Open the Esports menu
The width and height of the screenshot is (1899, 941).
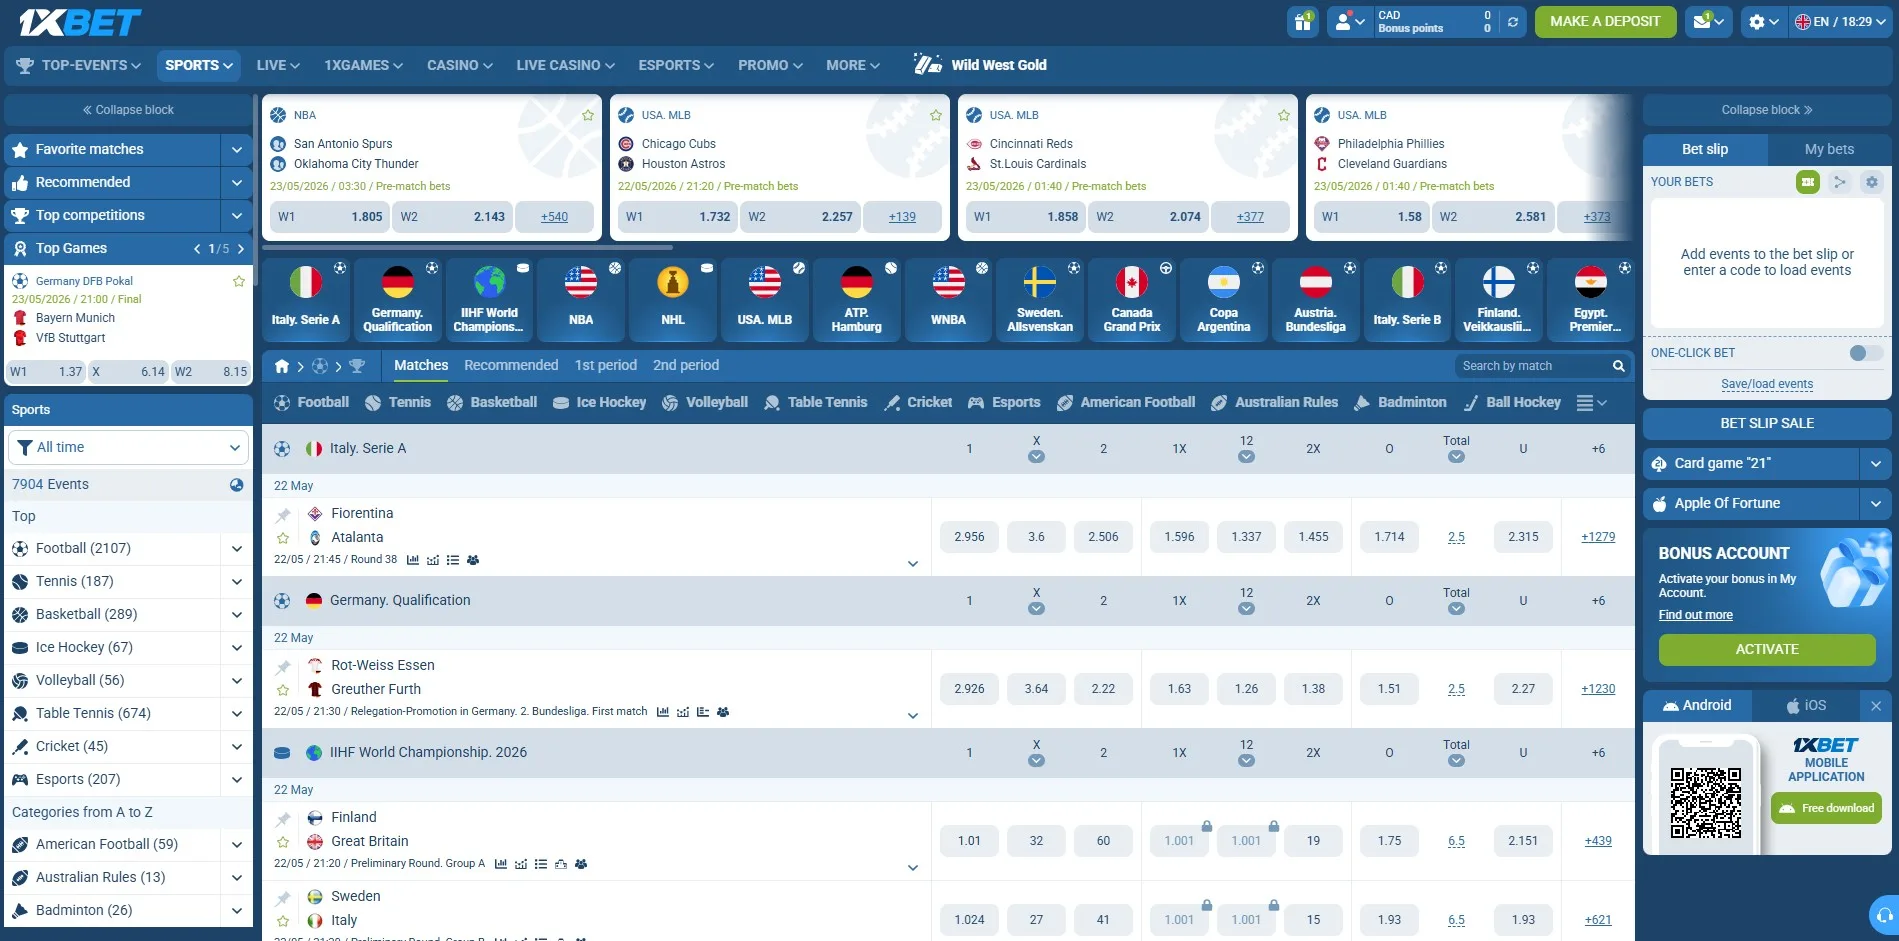[676, 65]
